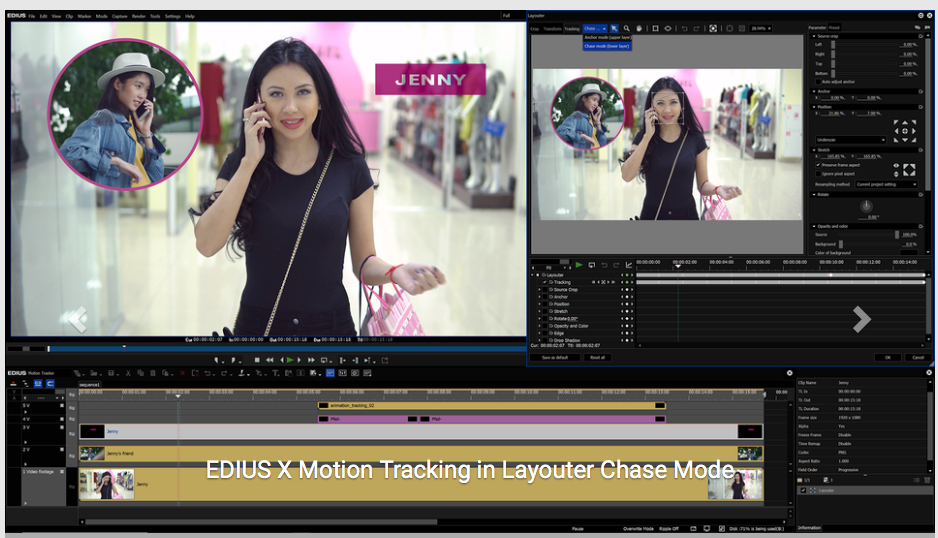Toggle the highlighted blue view icon in timeline toolbar

(330, 373)
